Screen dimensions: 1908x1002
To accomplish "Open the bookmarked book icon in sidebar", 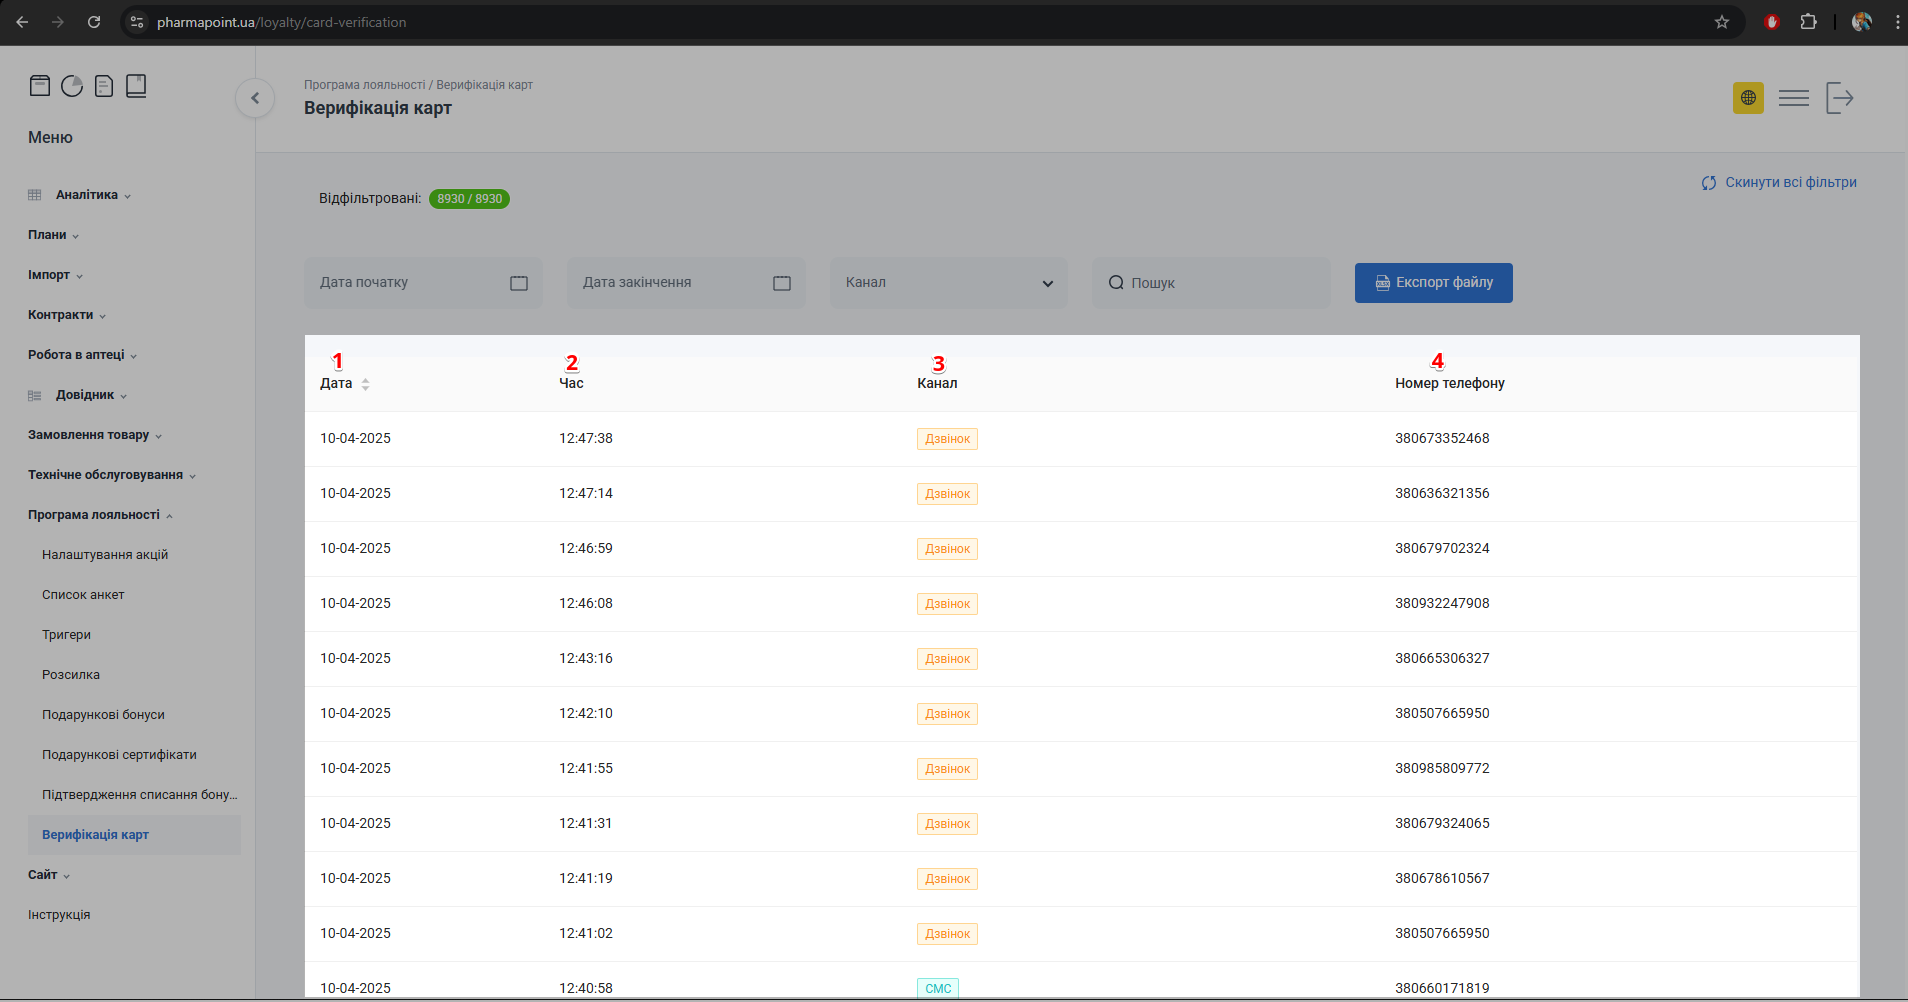I will tap(136, 86).
